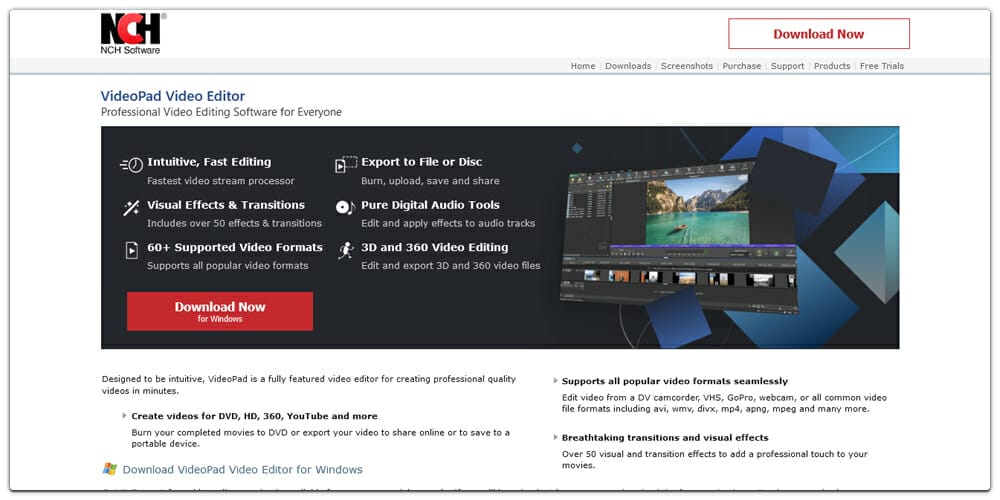Open the Purchase page

click(x=742, y=66)
